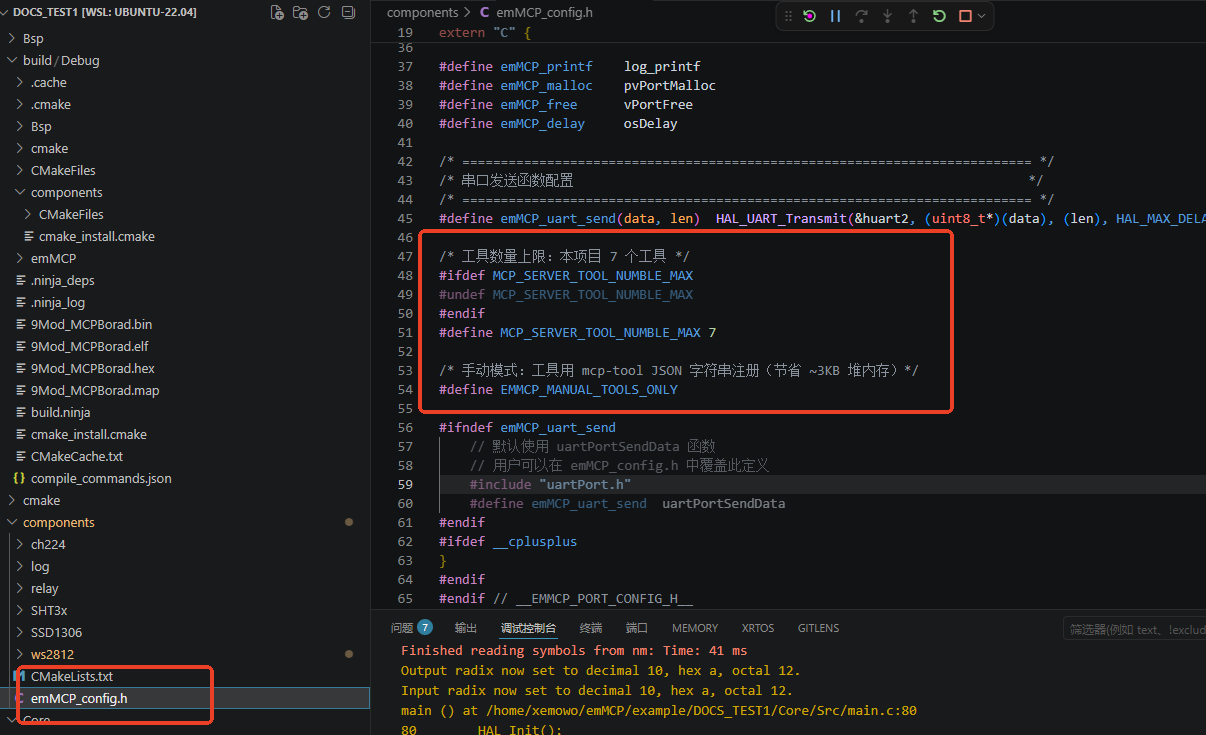Screen dimensions: 1206x735
Task: Open the XRTOS panel tab
Action: tap(758, 628)
